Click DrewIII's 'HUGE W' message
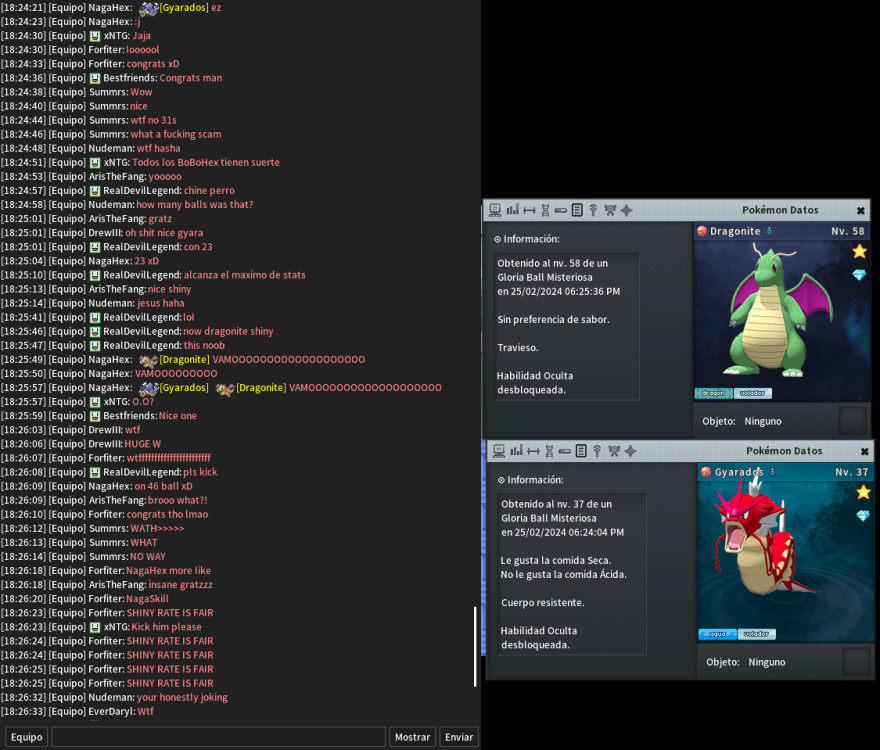Viewport: 880px width, 750px height. tap(143, 443)
